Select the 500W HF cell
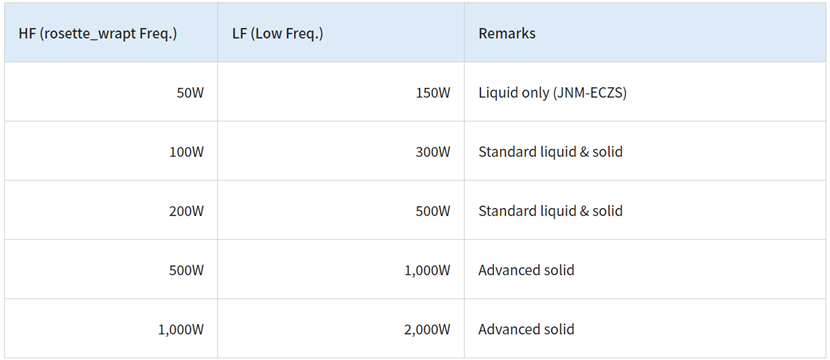Viewport: 830px width, 360px height. tap(111, 270)
